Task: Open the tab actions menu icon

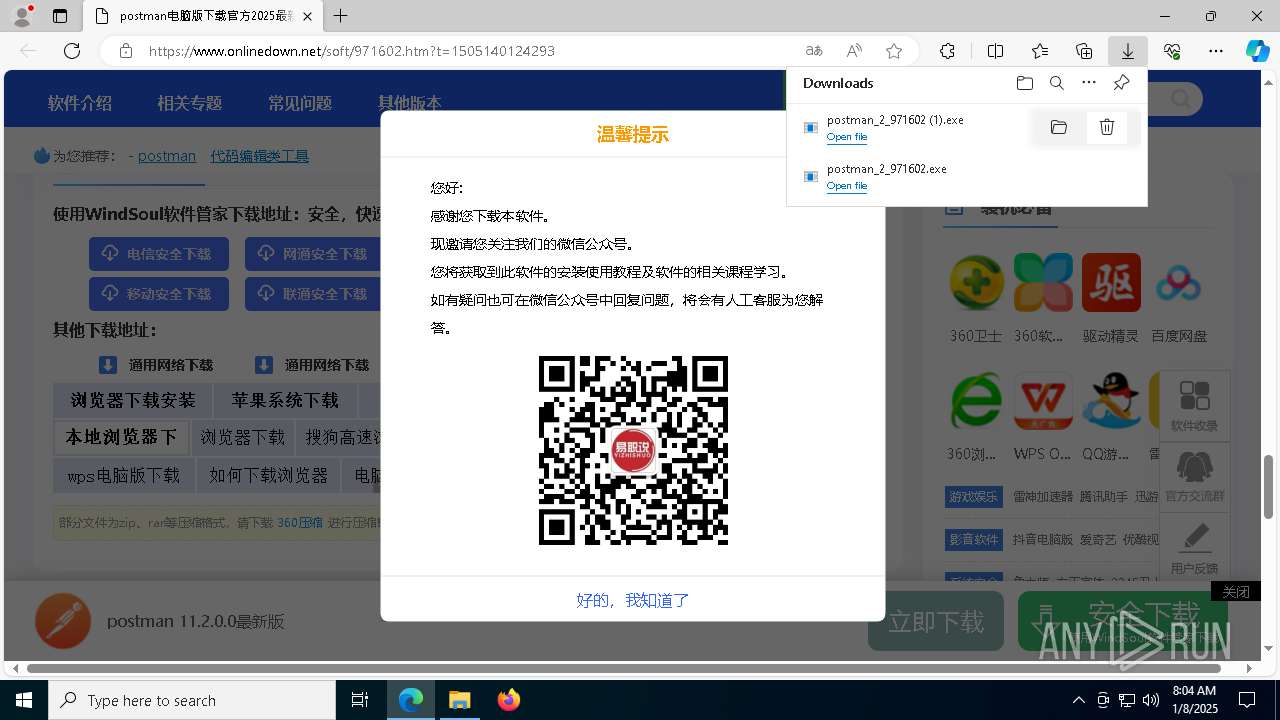Action: click(x=60, y=16)
